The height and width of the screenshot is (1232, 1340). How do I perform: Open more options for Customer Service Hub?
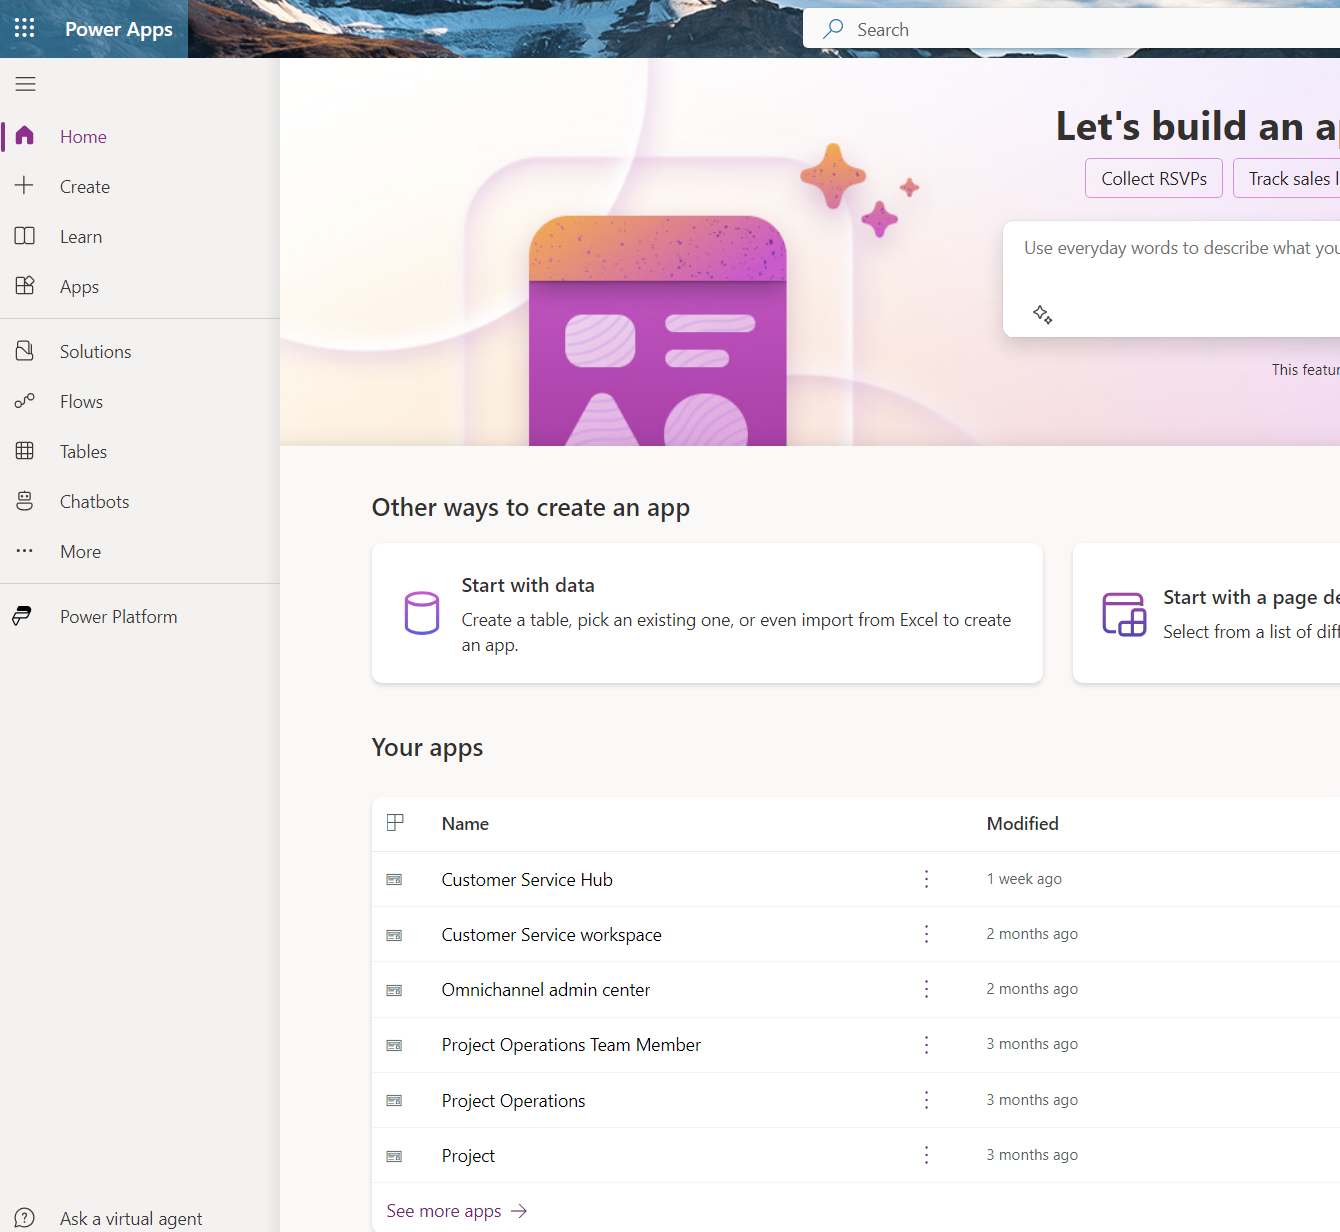[x=927, y=879]
